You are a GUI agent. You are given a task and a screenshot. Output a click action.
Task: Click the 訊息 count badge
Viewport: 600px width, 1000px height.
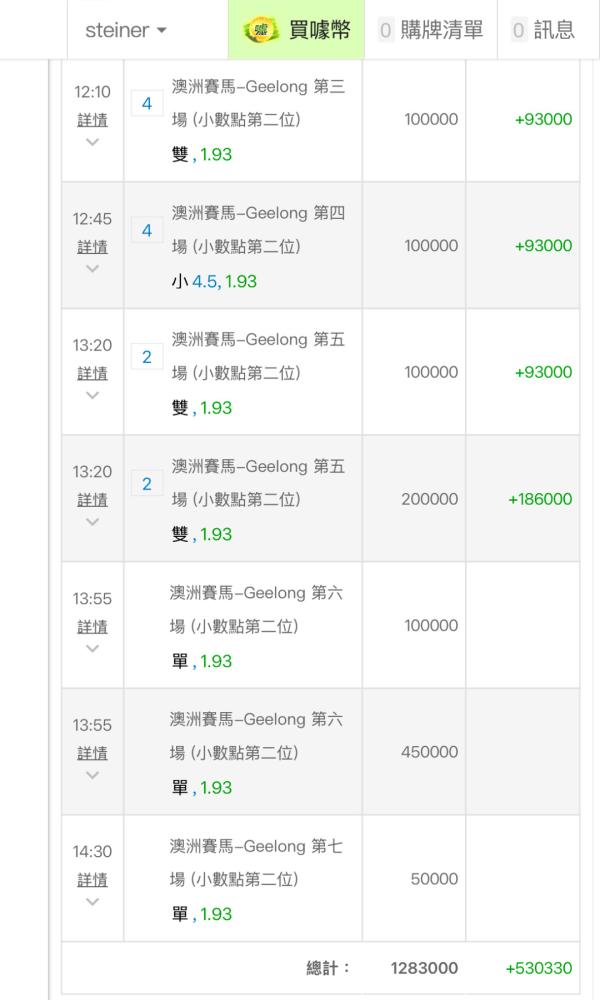[518, 30]
